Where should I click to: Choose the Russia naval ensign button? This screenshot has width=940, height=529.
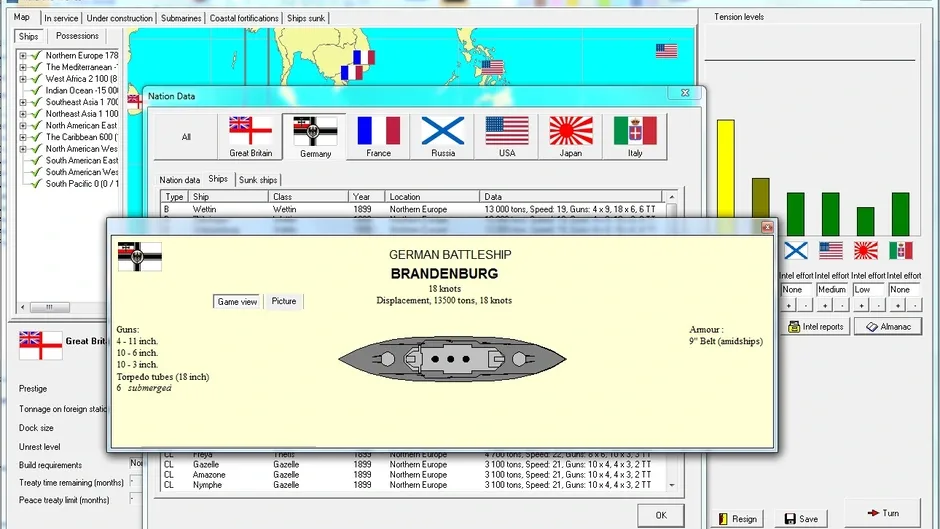442,137
